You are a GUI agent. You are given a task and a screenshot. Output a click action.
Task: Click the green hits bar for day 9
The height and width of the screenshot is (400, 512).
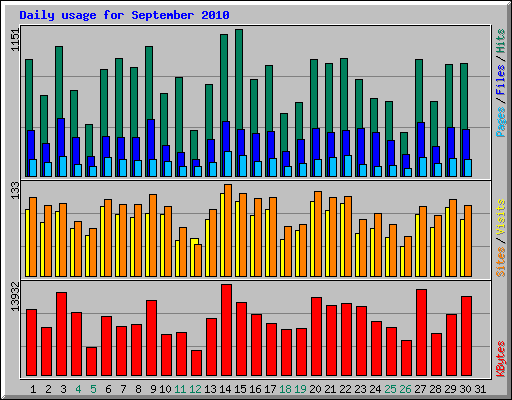pos(149,82)
